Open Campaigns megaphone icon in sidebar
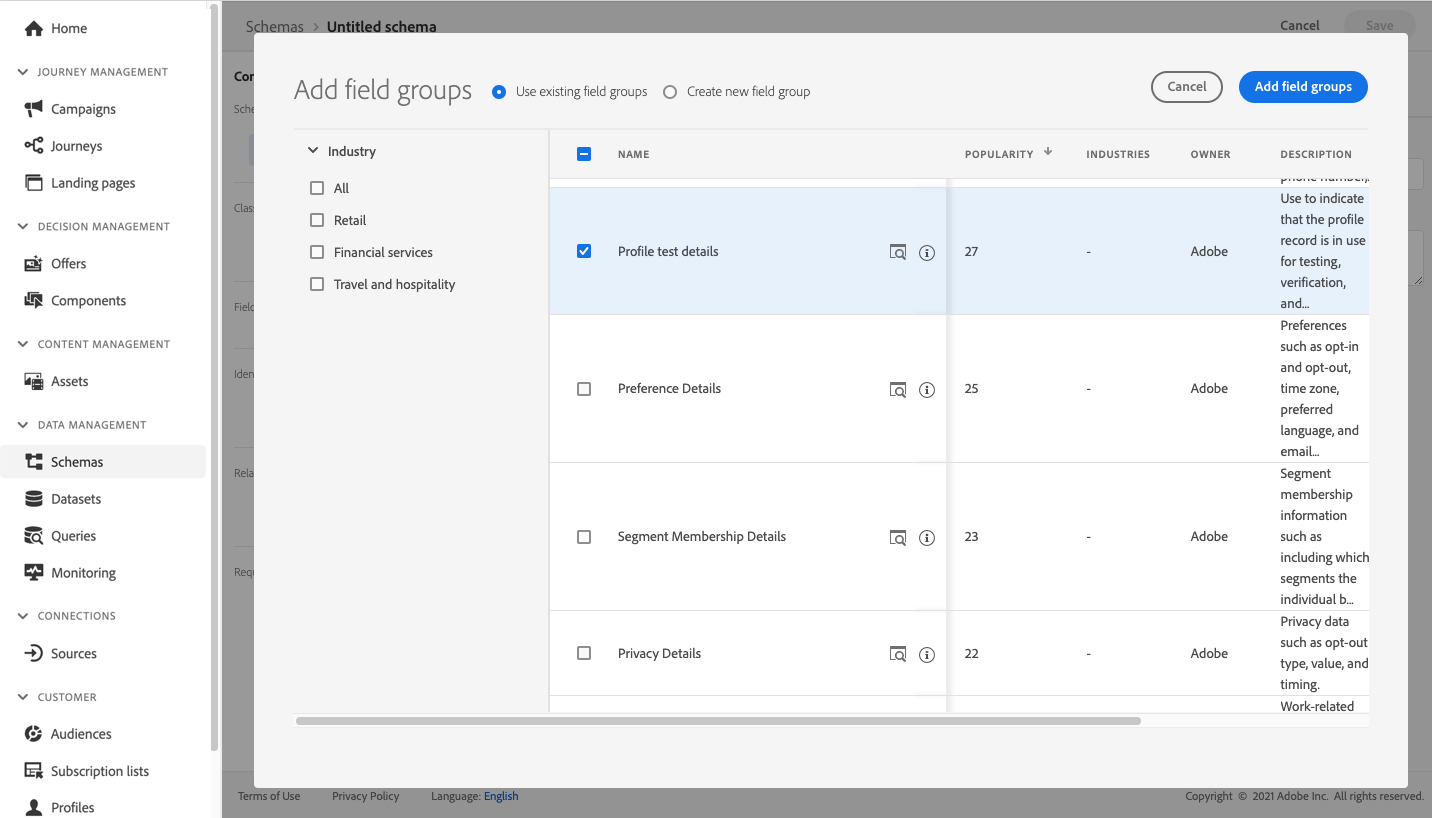This screenshot has height=818, width=1432. point(34,109)
